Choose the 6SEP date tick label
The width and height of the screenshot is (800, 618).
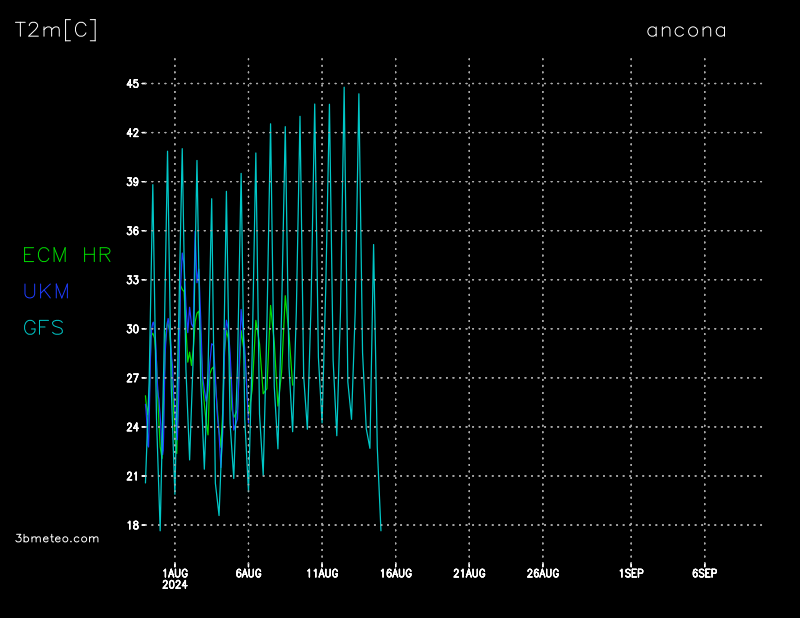[705, 573]
